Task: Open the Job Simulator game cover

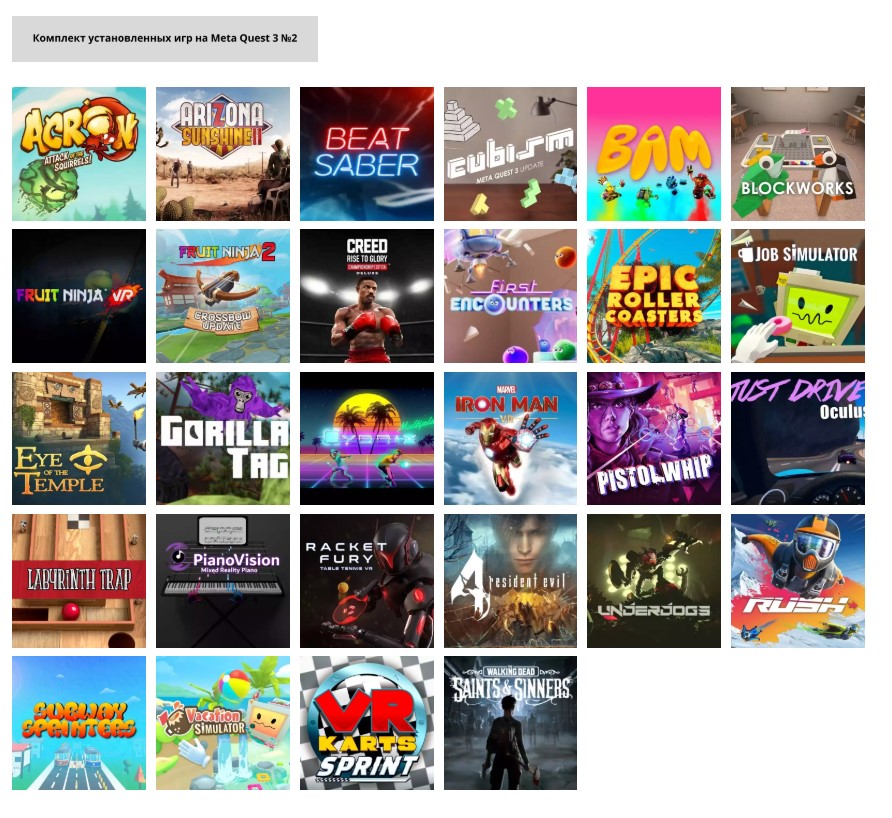Action: tap(798, 296)
